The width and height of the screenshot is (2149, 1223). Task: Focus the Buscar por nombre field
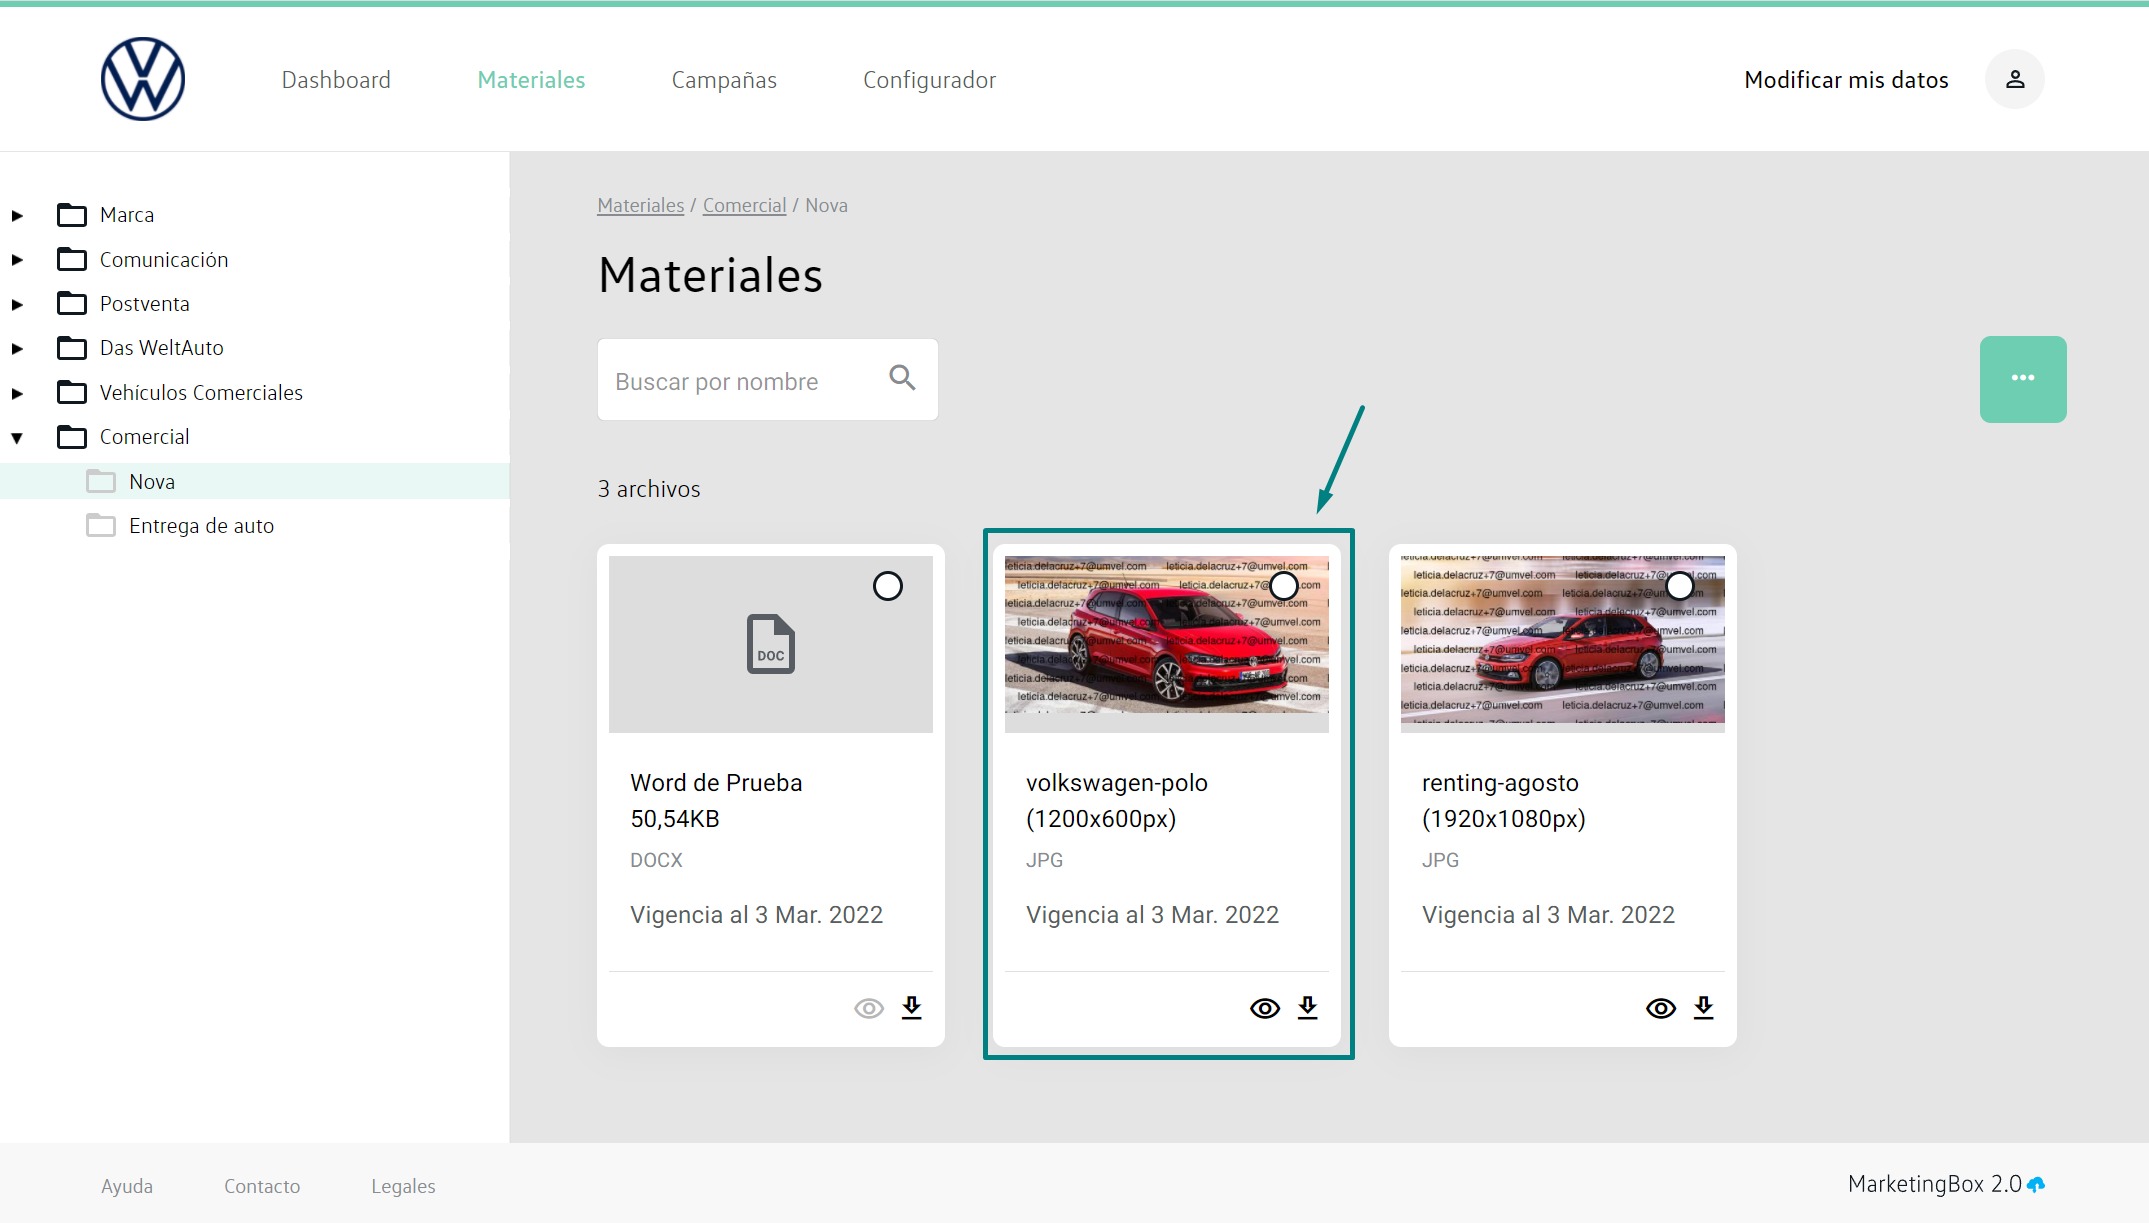[x=740, y=381]
